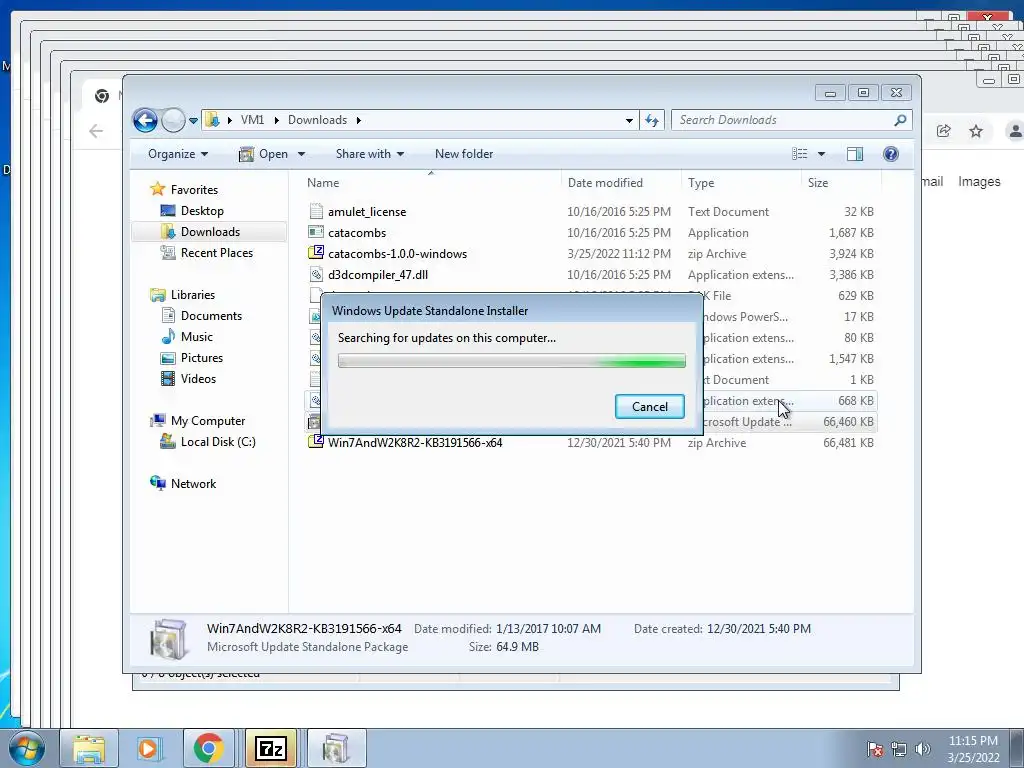Switch to Windows Update installer taskbar item
Image resolution: width=1024 pixels, height=768 pixels.
point(336,748)
